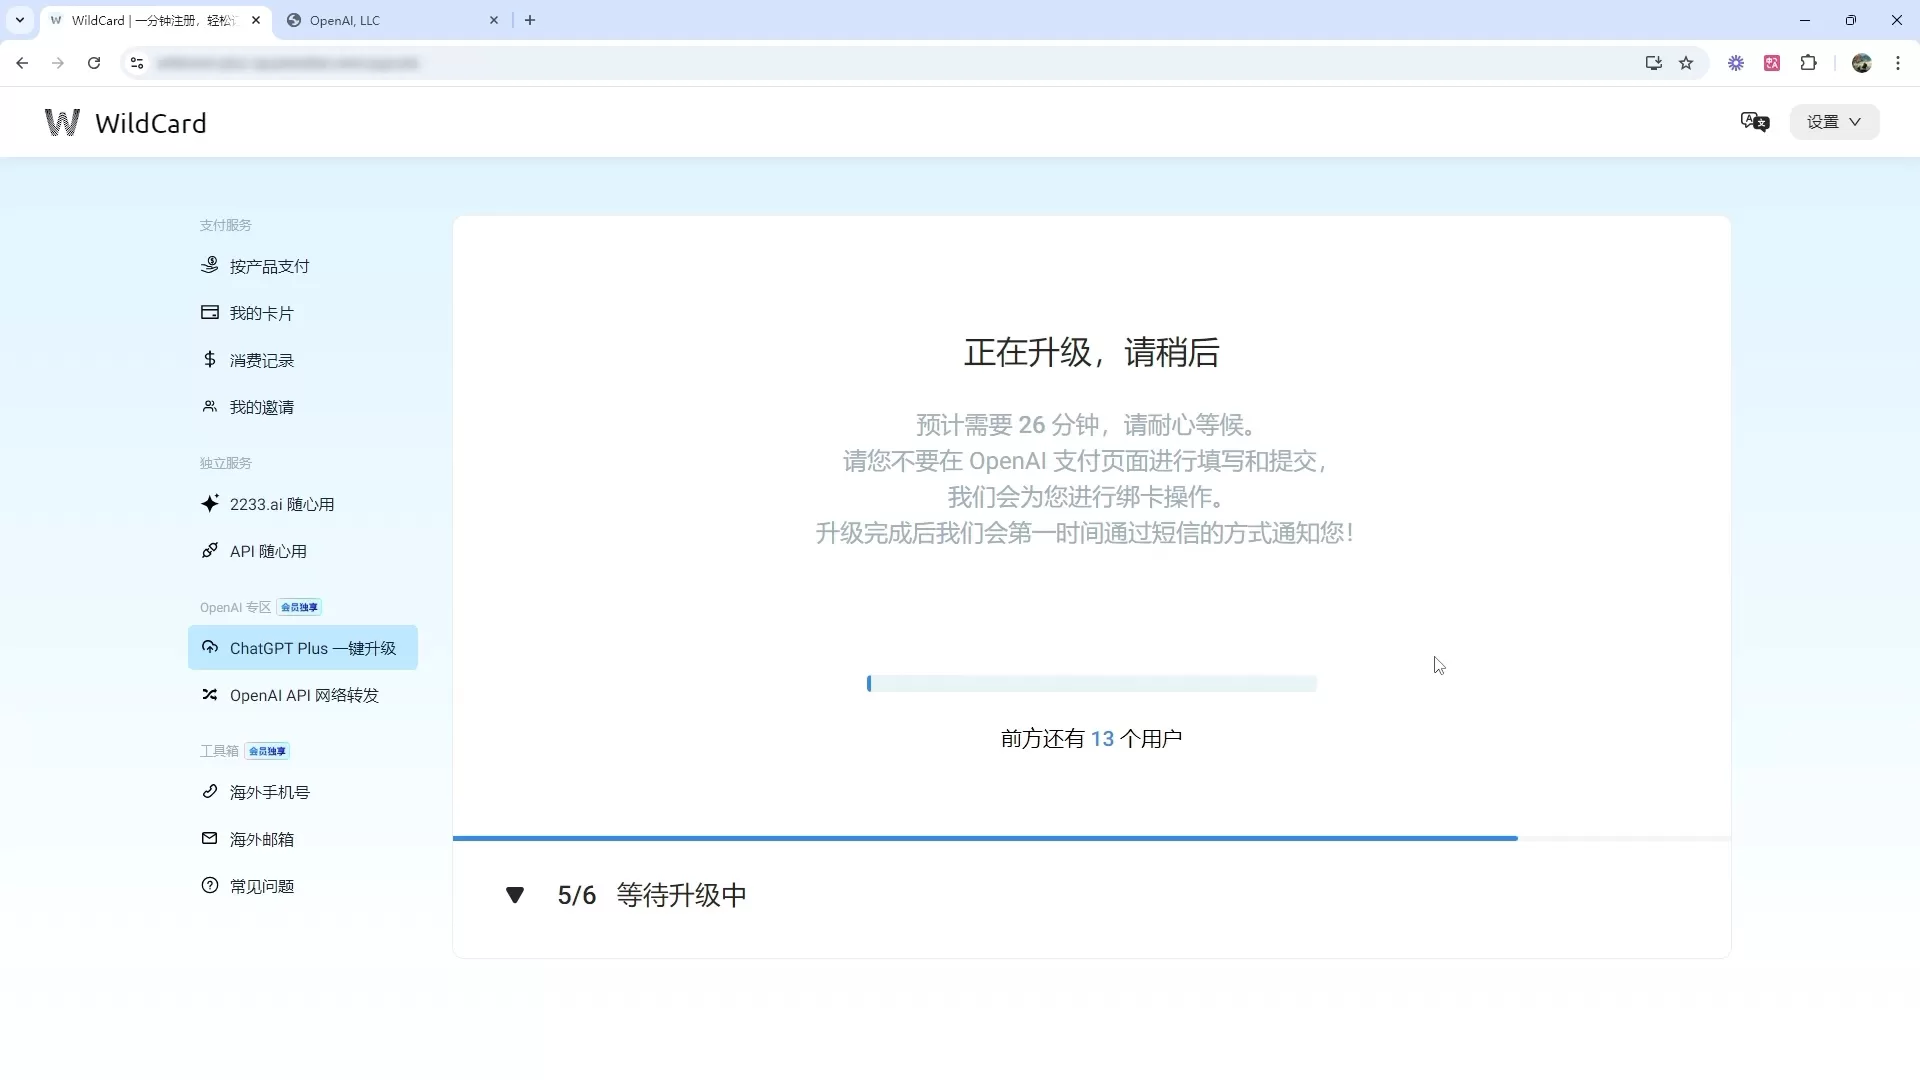Screen dimensions: 1920x1080
Task: Collapse the 5/6 等待升级中 step triangle
Action: click(515, 895)
